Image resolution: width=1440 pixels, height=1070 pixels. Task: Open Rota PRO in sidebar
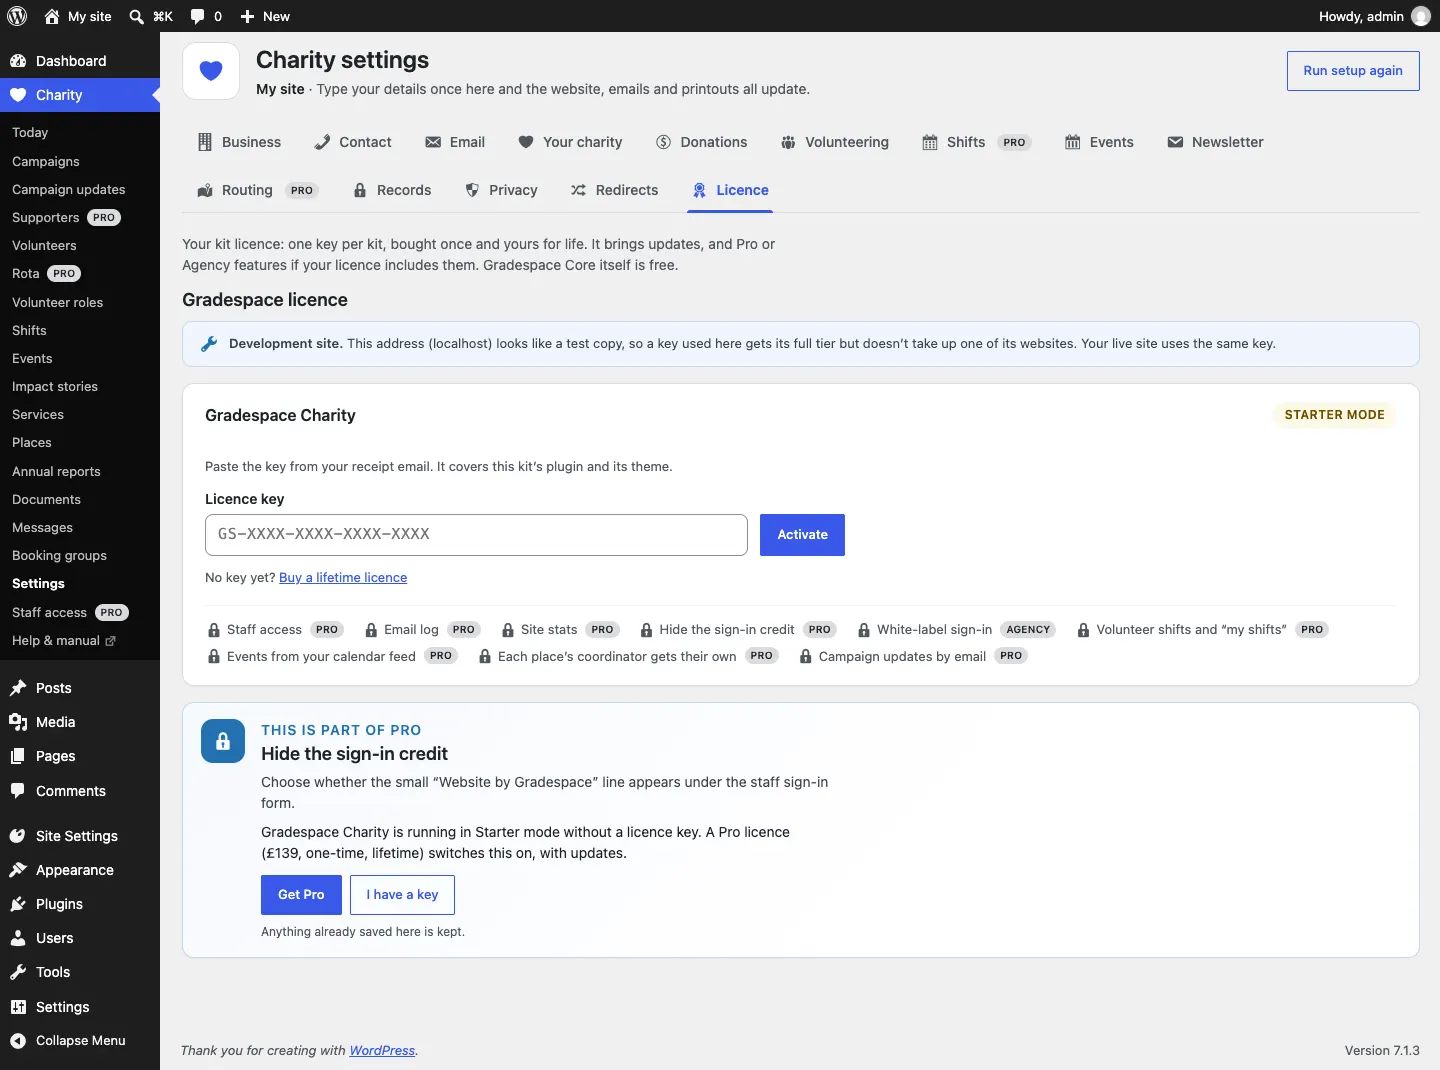tap(46, 273)
